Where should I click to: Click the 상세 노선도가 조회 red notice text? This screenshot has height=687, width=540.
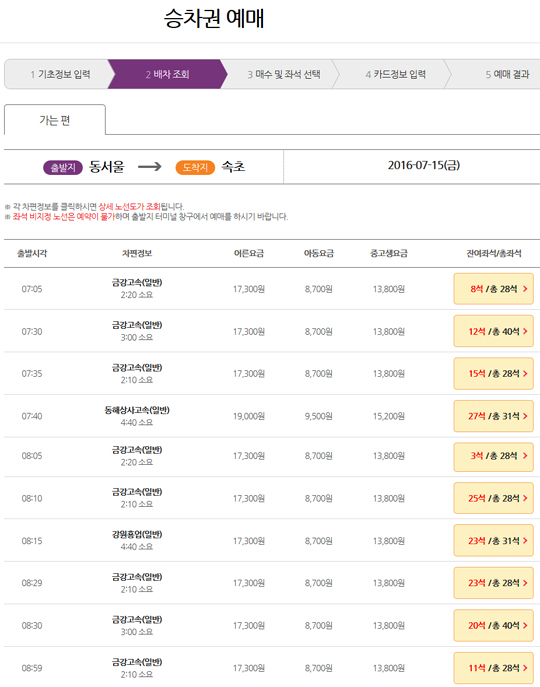click(129, 206)
